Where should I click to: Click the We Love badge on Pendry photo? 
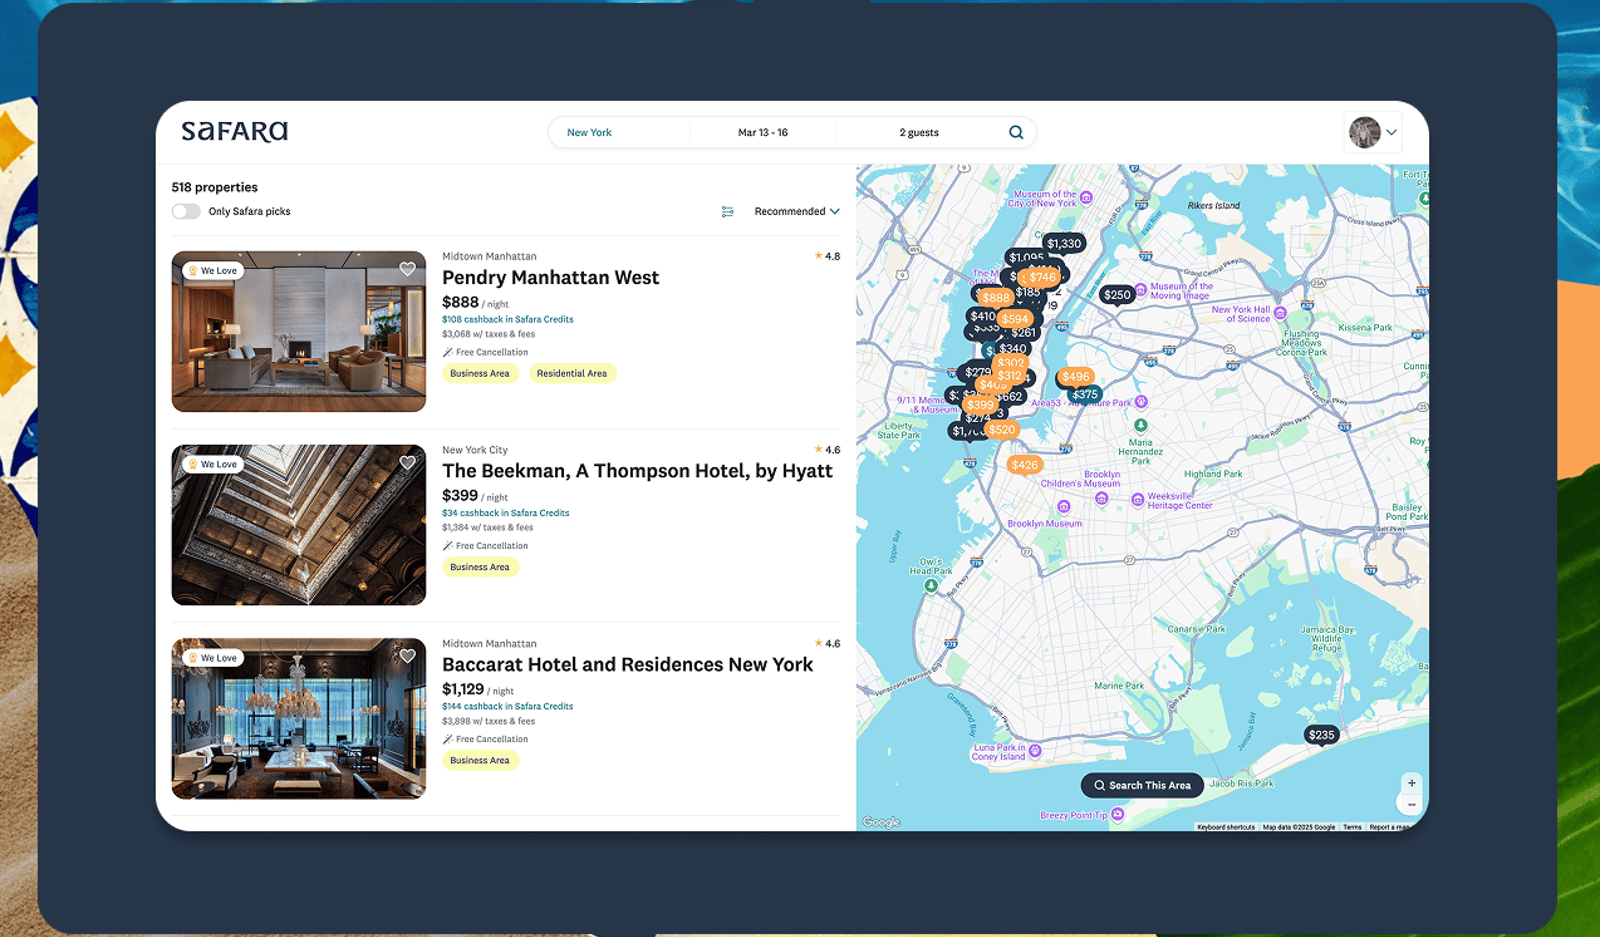(213, 271)
